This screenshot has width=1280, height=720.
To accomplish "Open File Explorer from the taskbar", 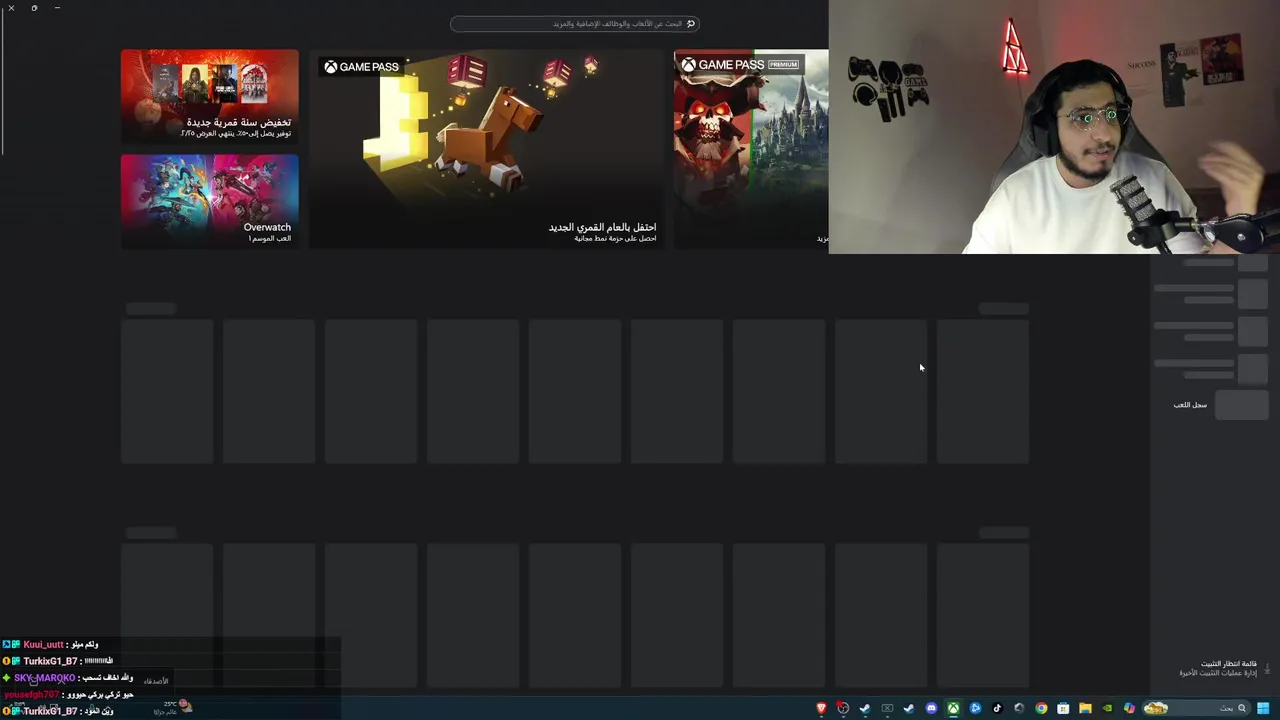I will 1085,708.
